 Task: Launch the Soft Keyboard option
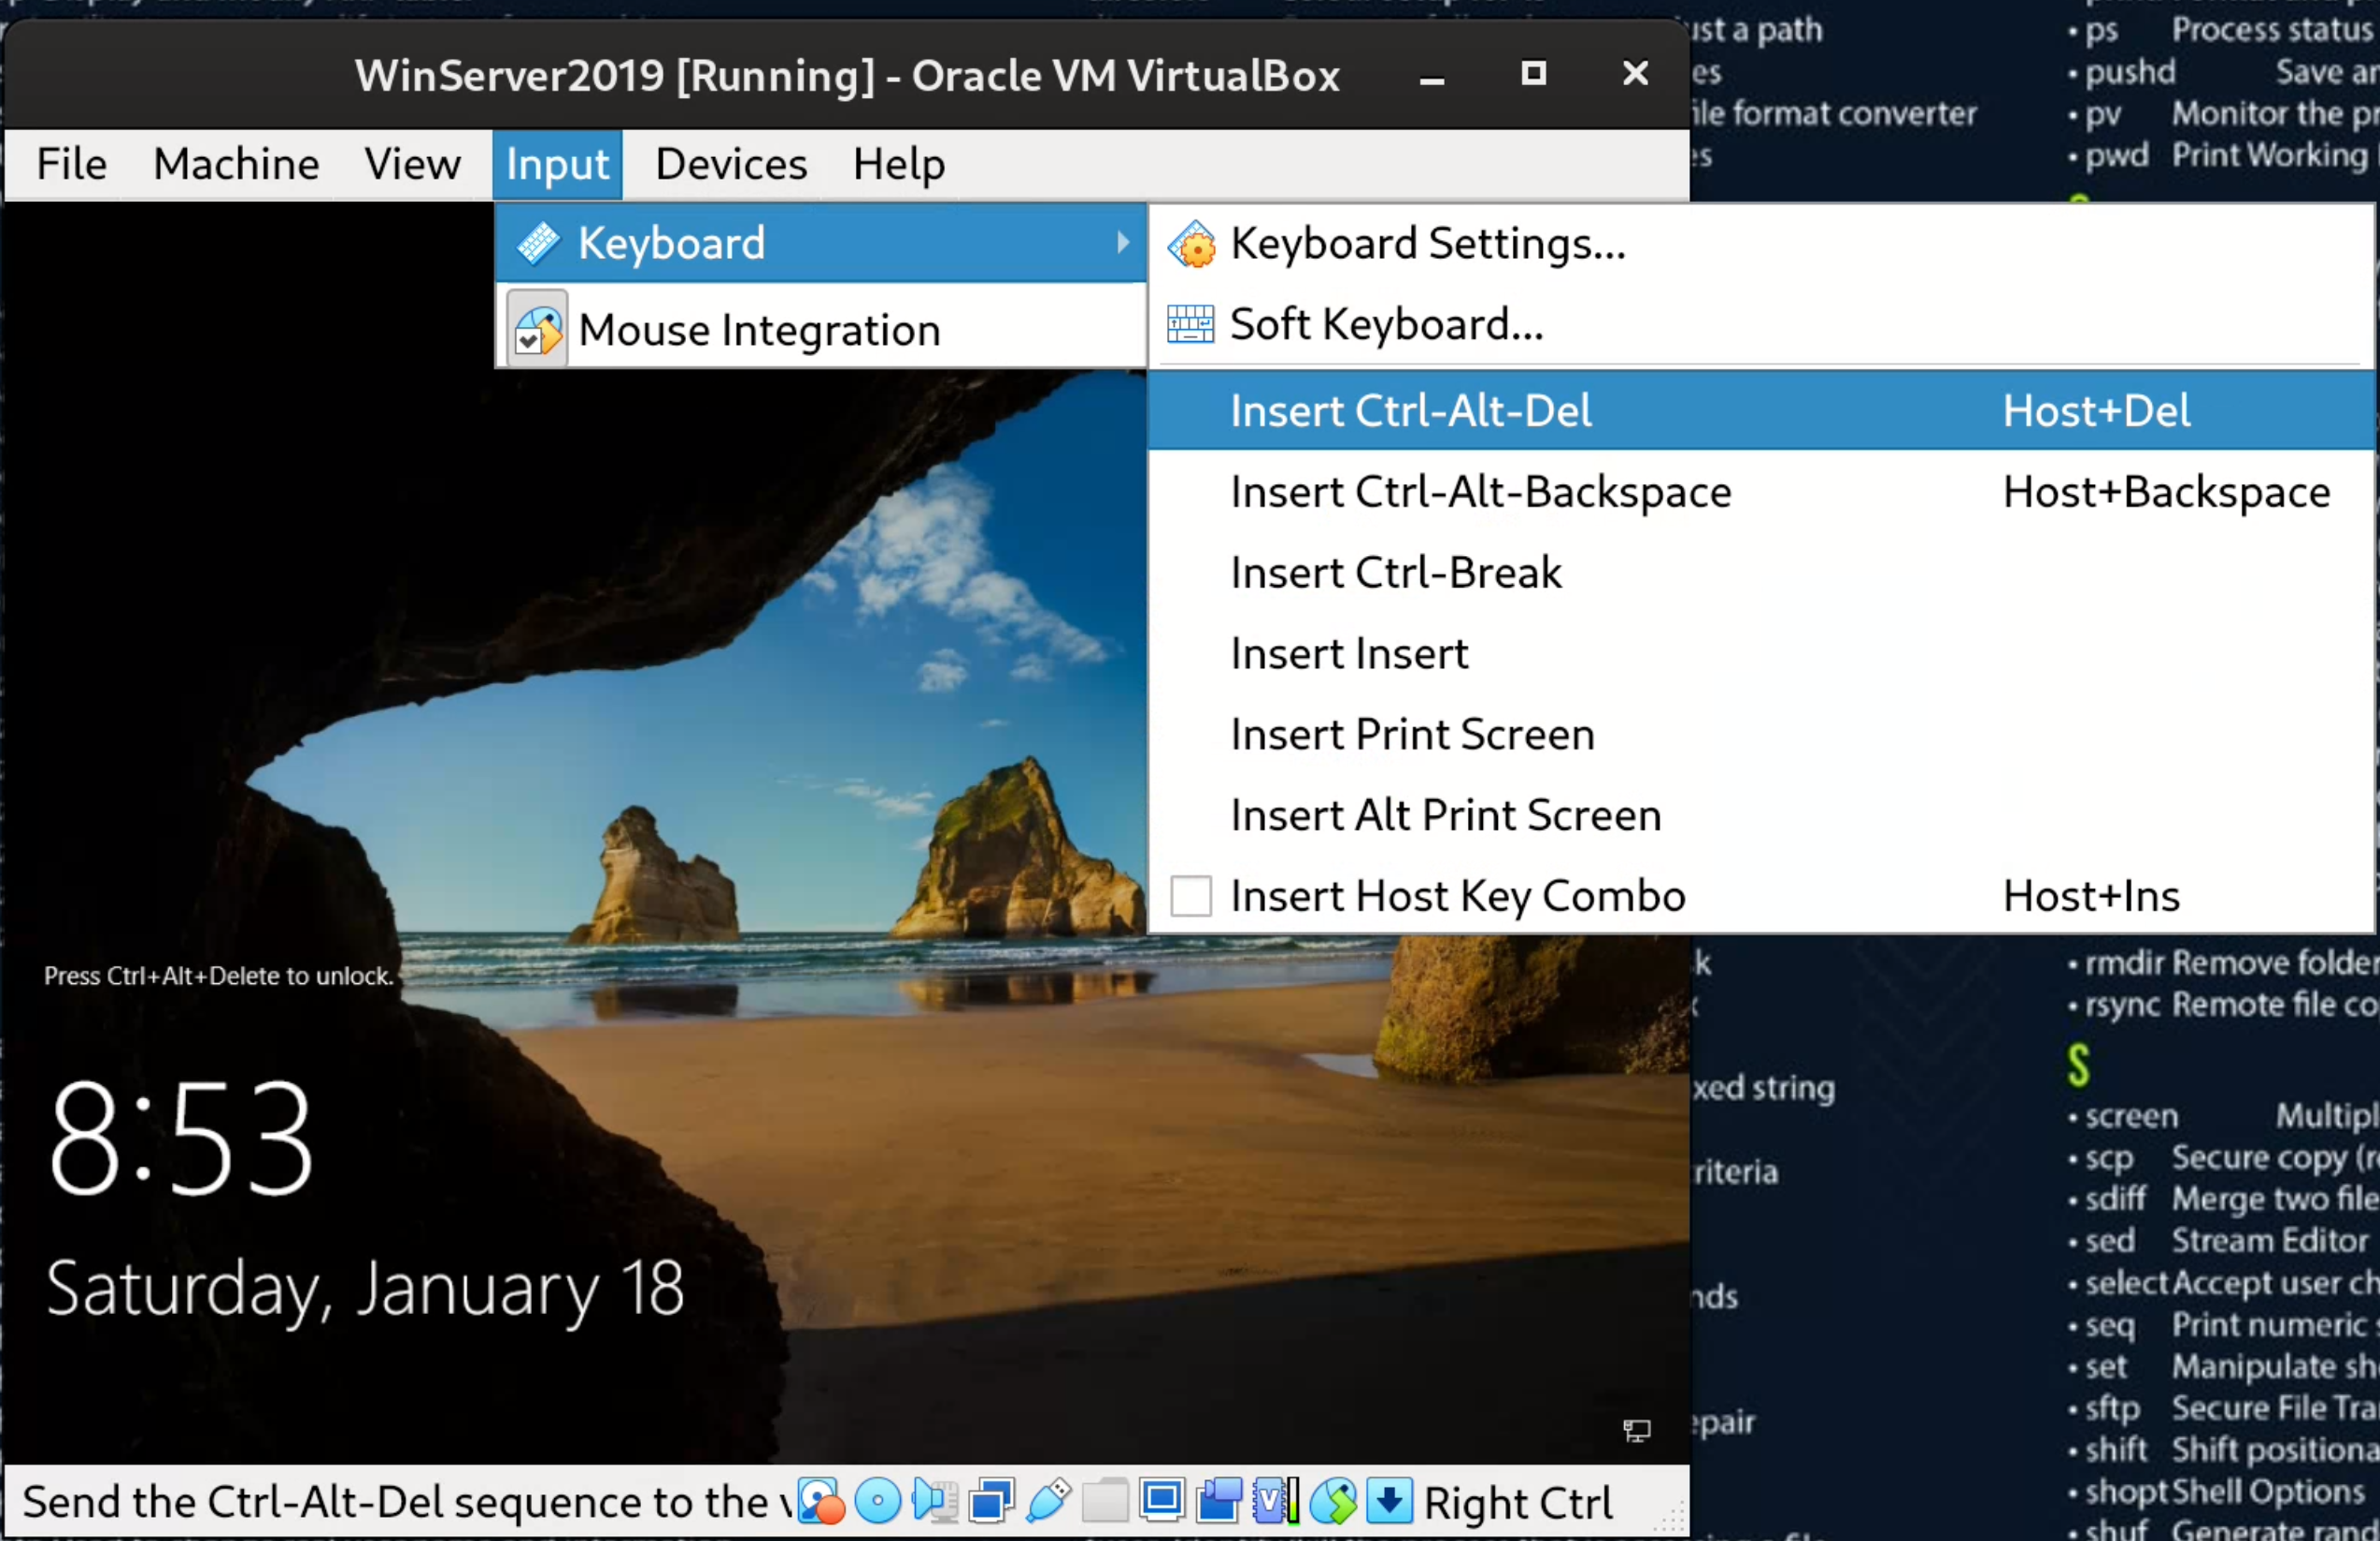[x=1386, y=324]
